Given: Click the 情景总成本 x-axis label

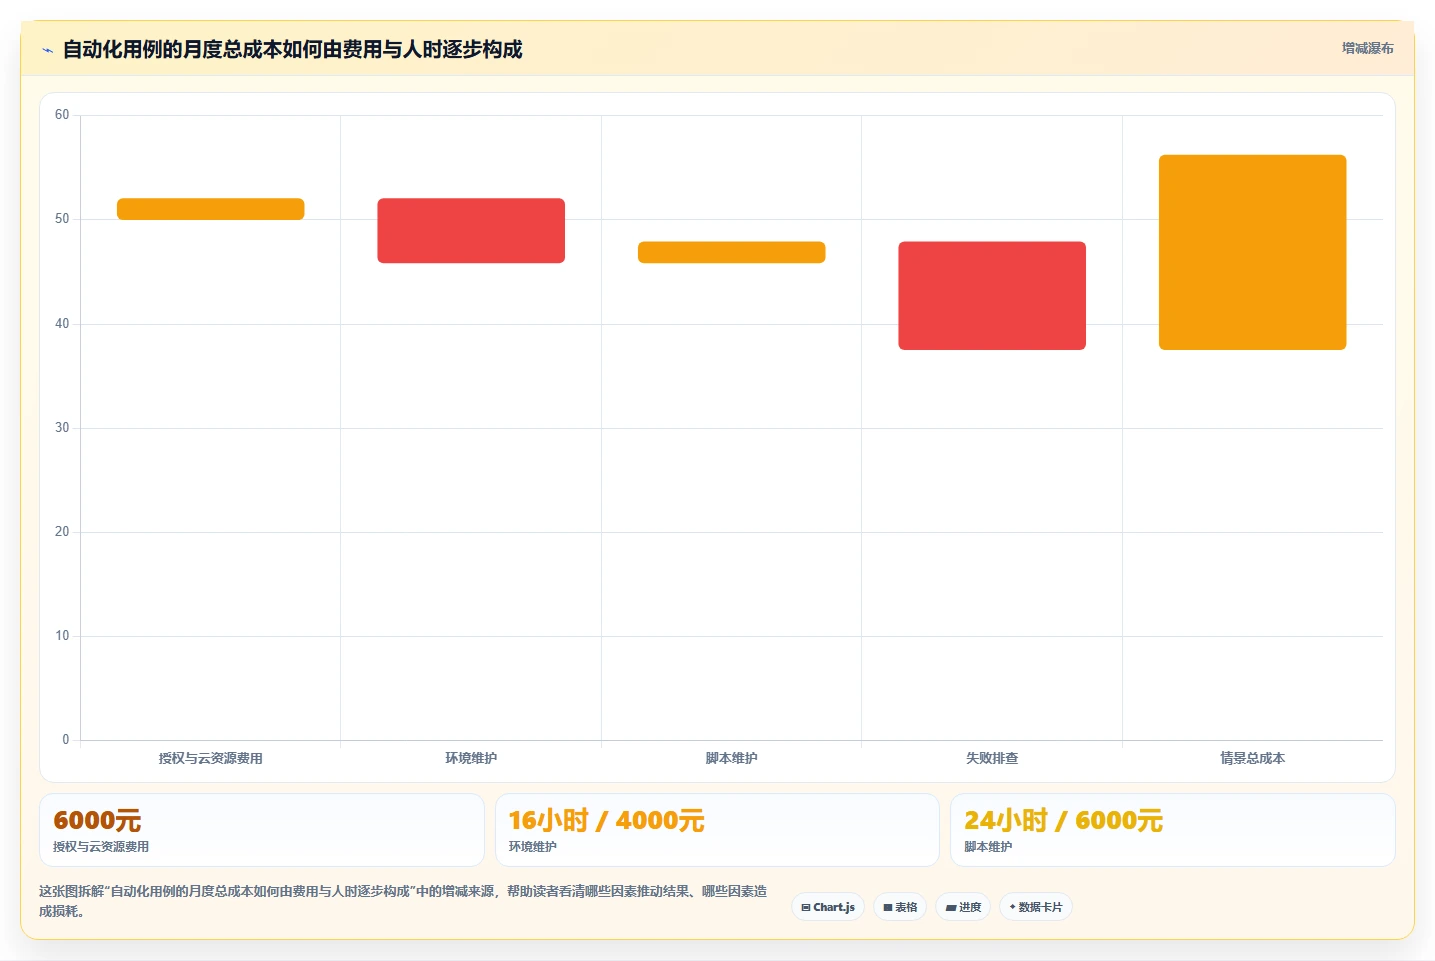Looking at the screenshot, I should (x=1253, y=758).
